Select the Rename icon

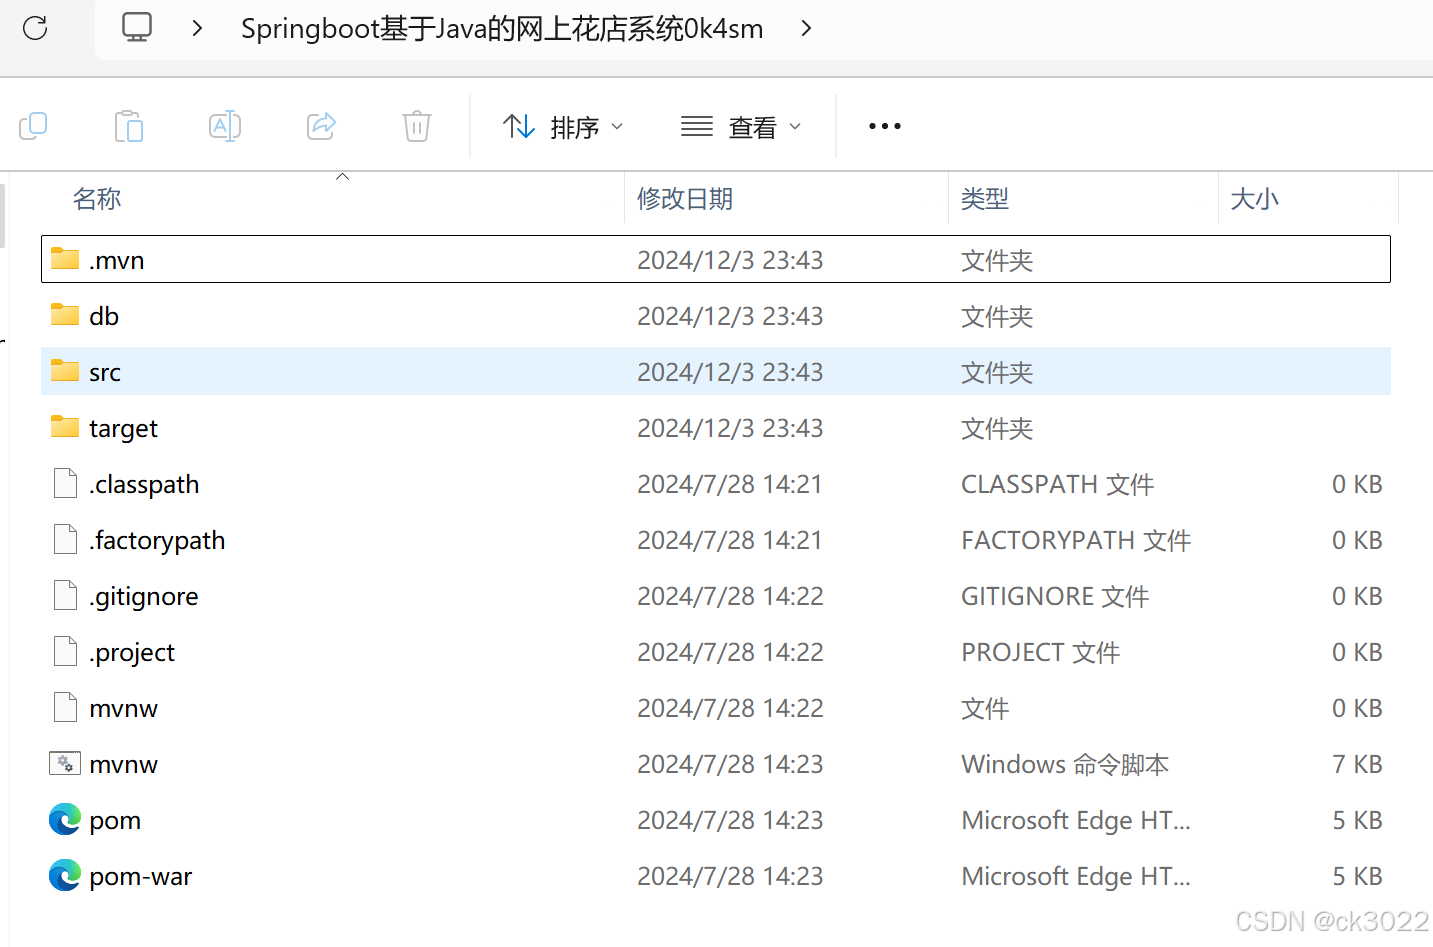tap(224, 126)
